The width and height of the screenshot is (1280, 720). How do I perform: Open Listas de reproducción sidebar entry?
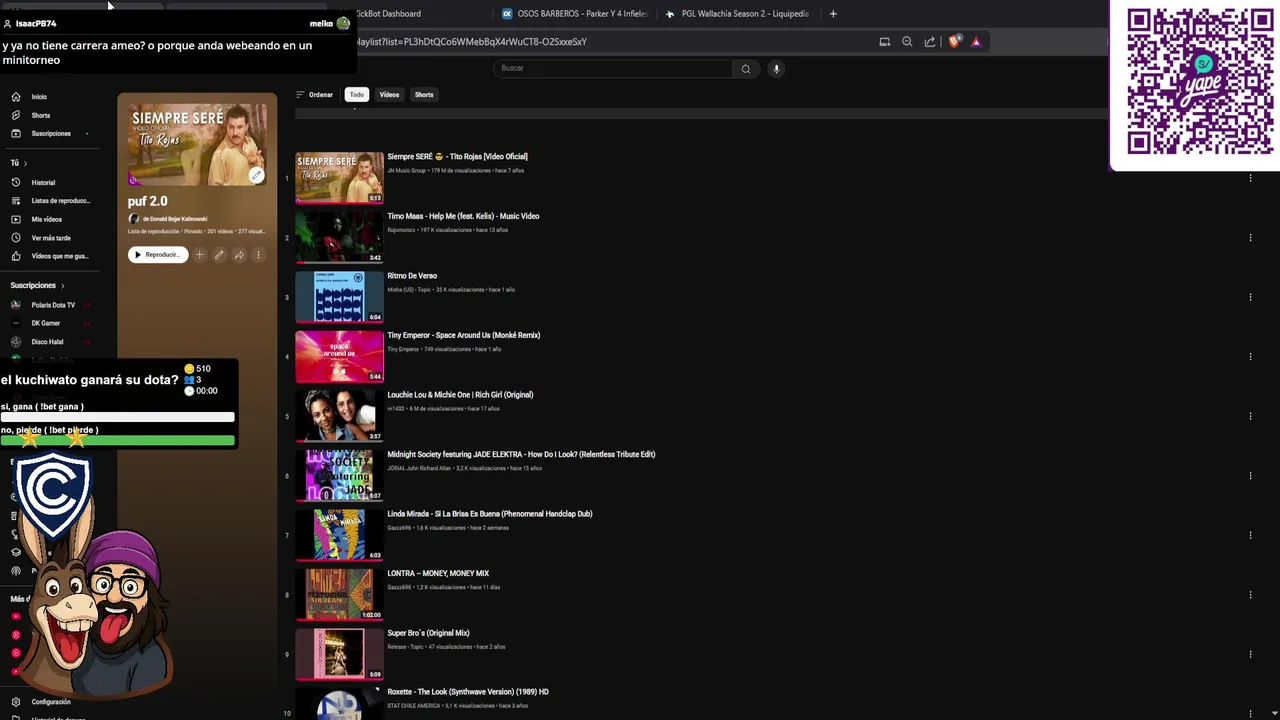click(50, 201)
